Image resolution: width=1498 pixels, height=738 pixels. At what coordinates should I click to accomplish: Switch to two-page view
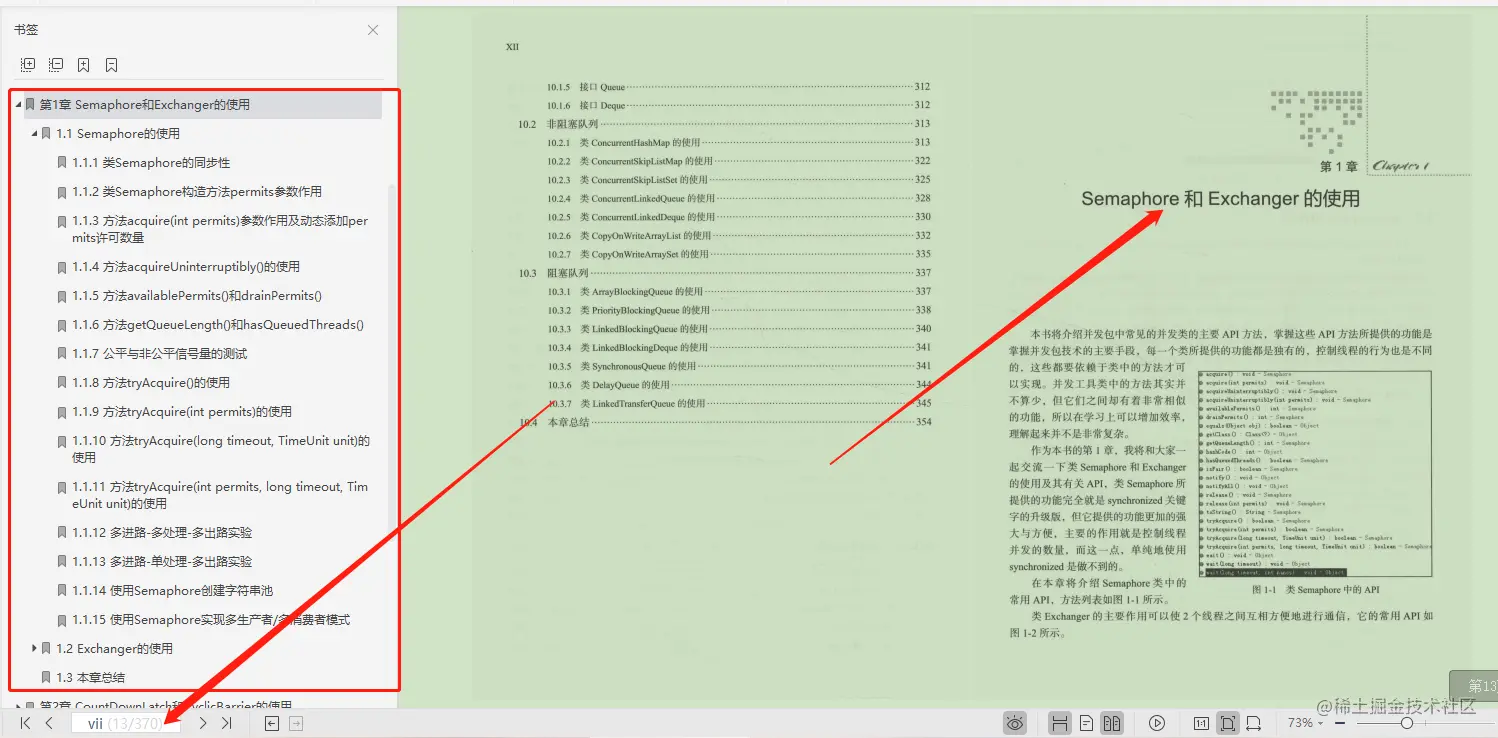click(1111, 723)
